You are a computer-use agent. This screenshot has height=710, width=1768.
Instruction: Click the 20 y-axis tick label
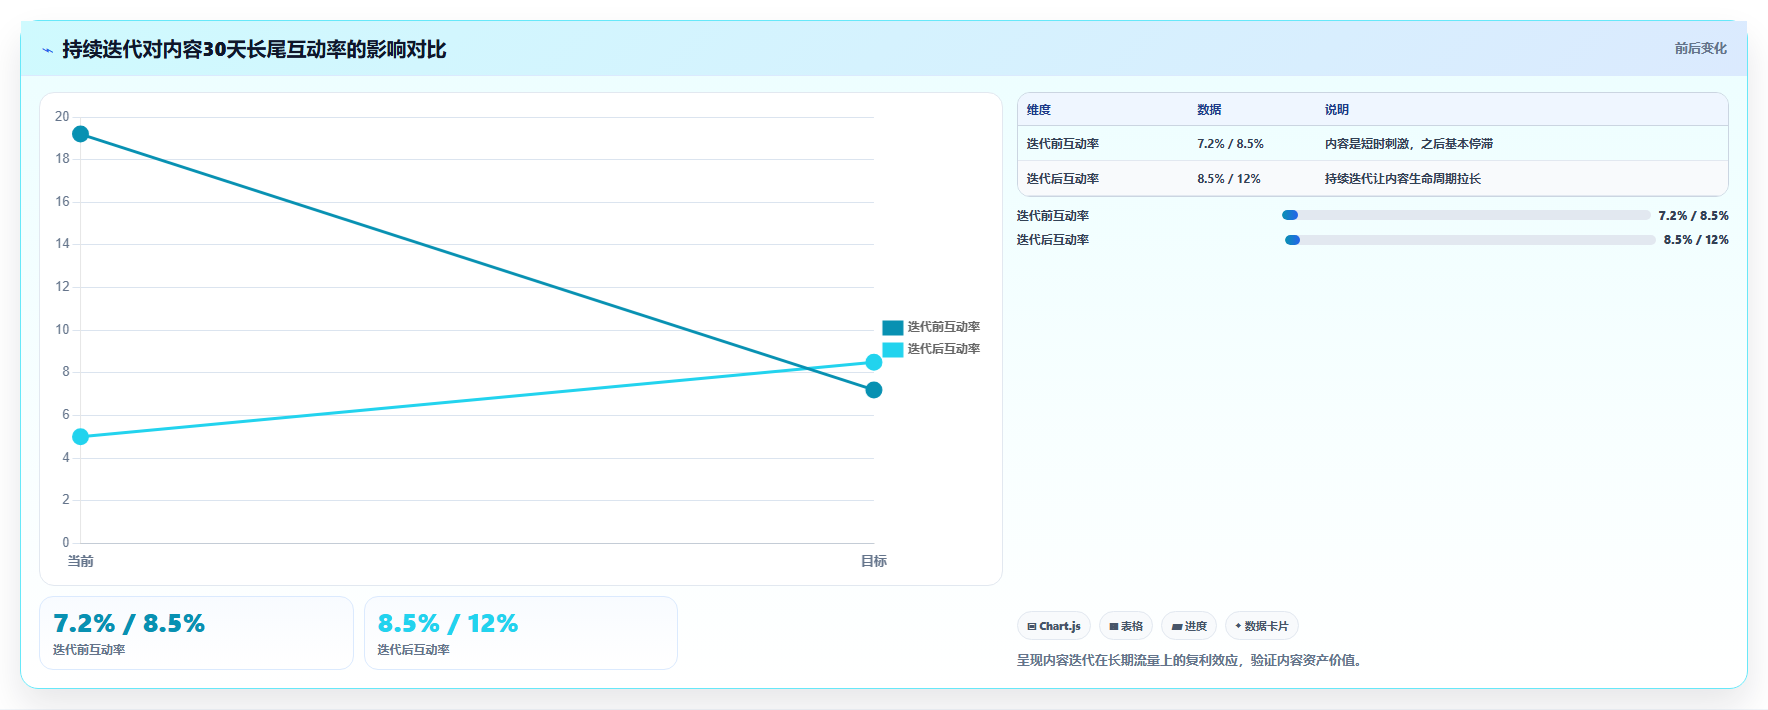pos(62,117)
